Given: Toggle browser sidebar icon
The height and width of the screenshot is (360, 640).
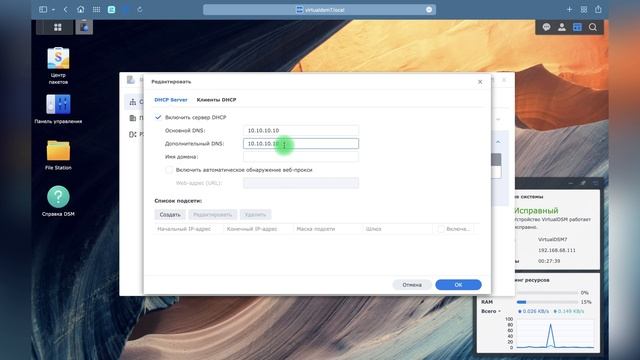Looking at the screenshot, I should [x=43, y=9].
